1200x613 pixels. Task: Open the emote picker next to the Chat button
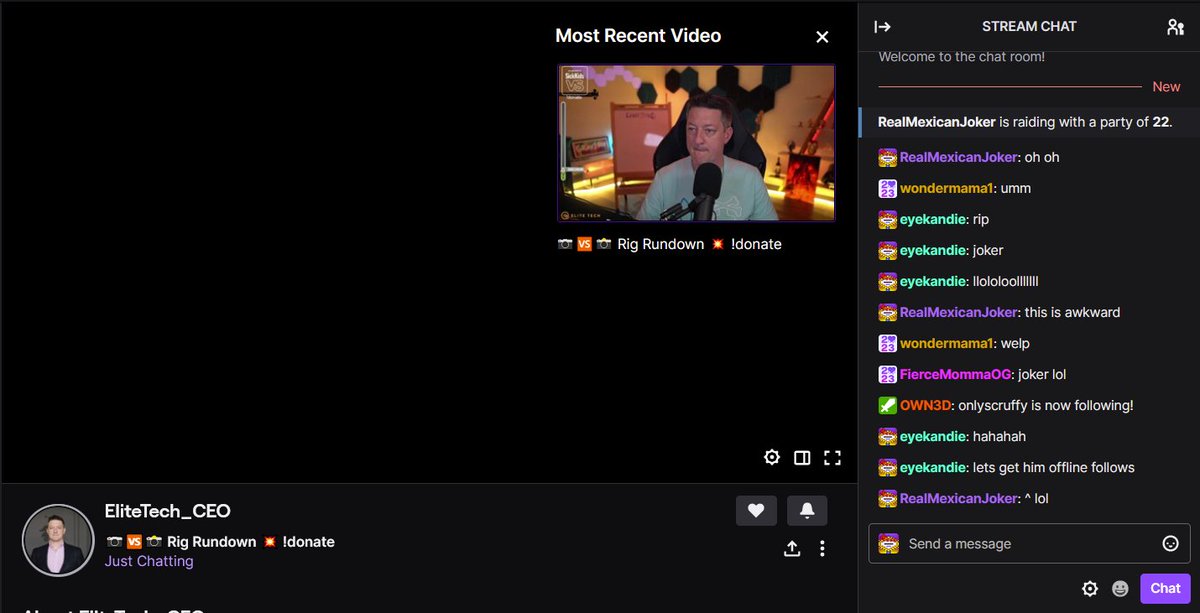(x=1120, y=589)
